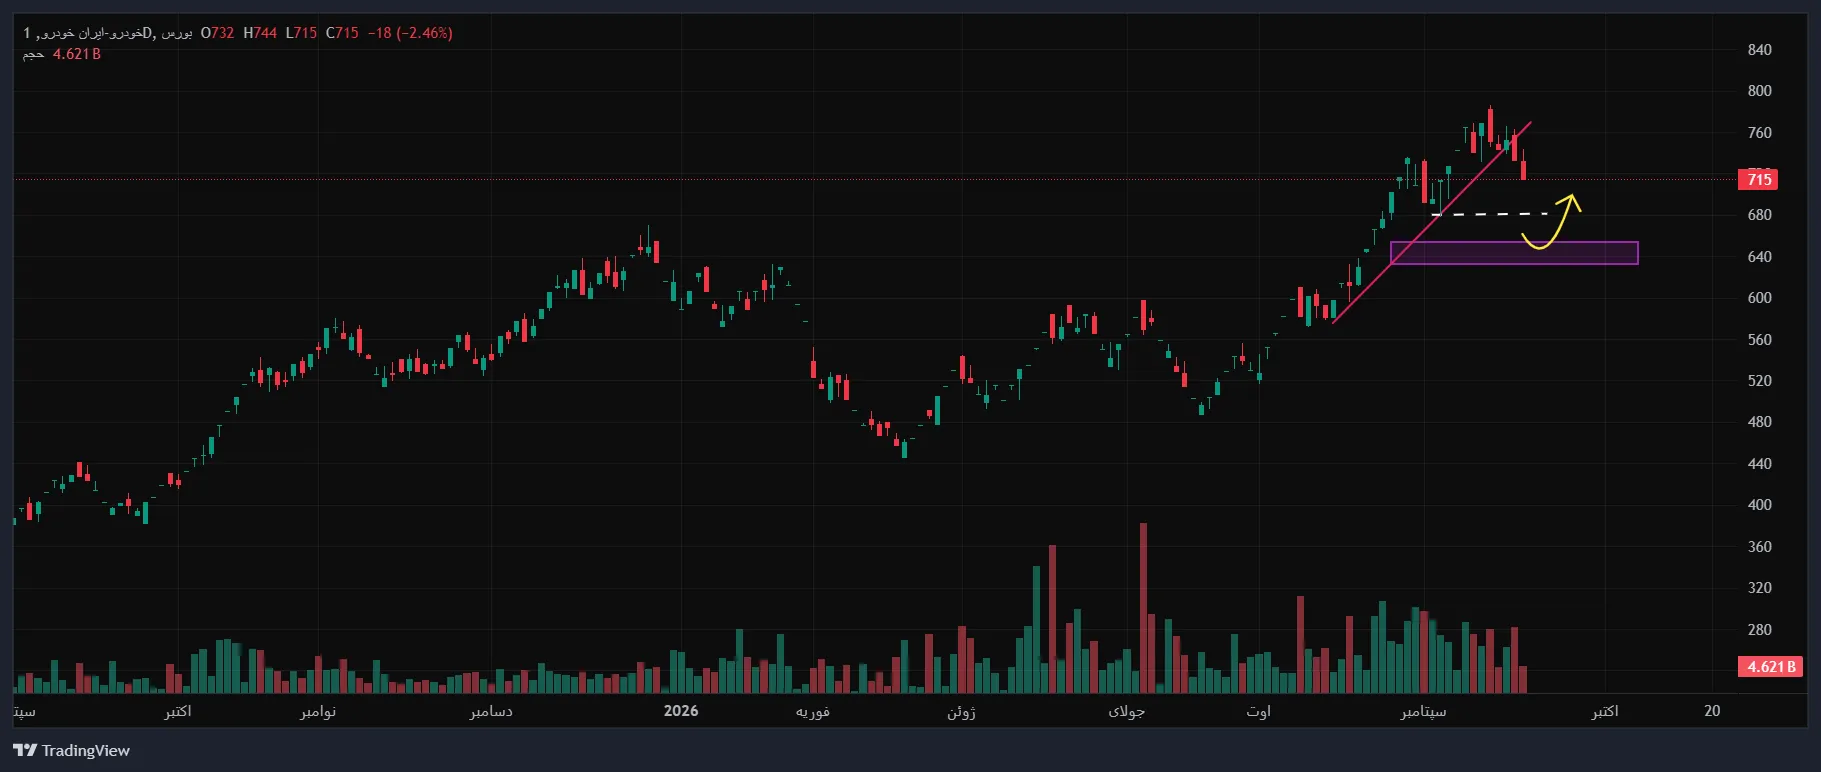Select the white dashed horizontal line drawing
The image size is (1821, 772).
(1490, 214)
